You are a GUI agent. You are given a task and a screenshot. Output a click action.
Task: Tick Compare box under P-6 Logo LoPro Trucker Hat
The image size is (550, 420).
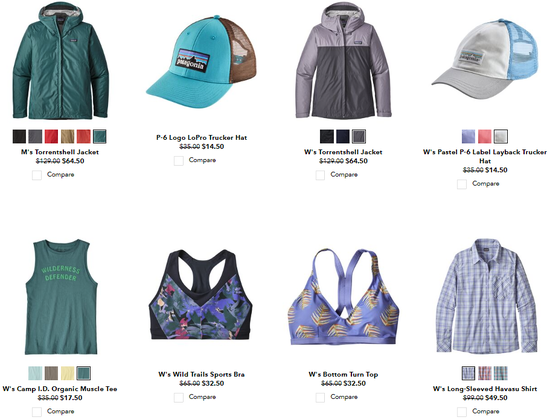[179, 161]
